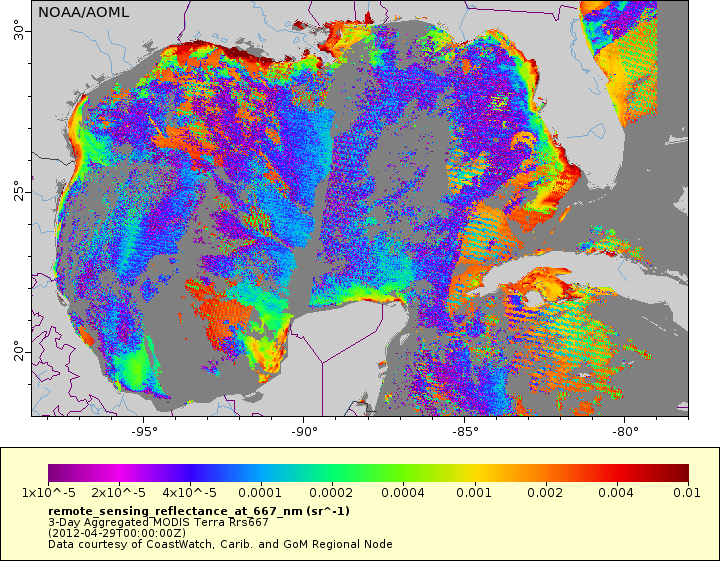720x561 pixels.
Task: Click the 2x10^-5 color scale label
Action: (118, 493)
